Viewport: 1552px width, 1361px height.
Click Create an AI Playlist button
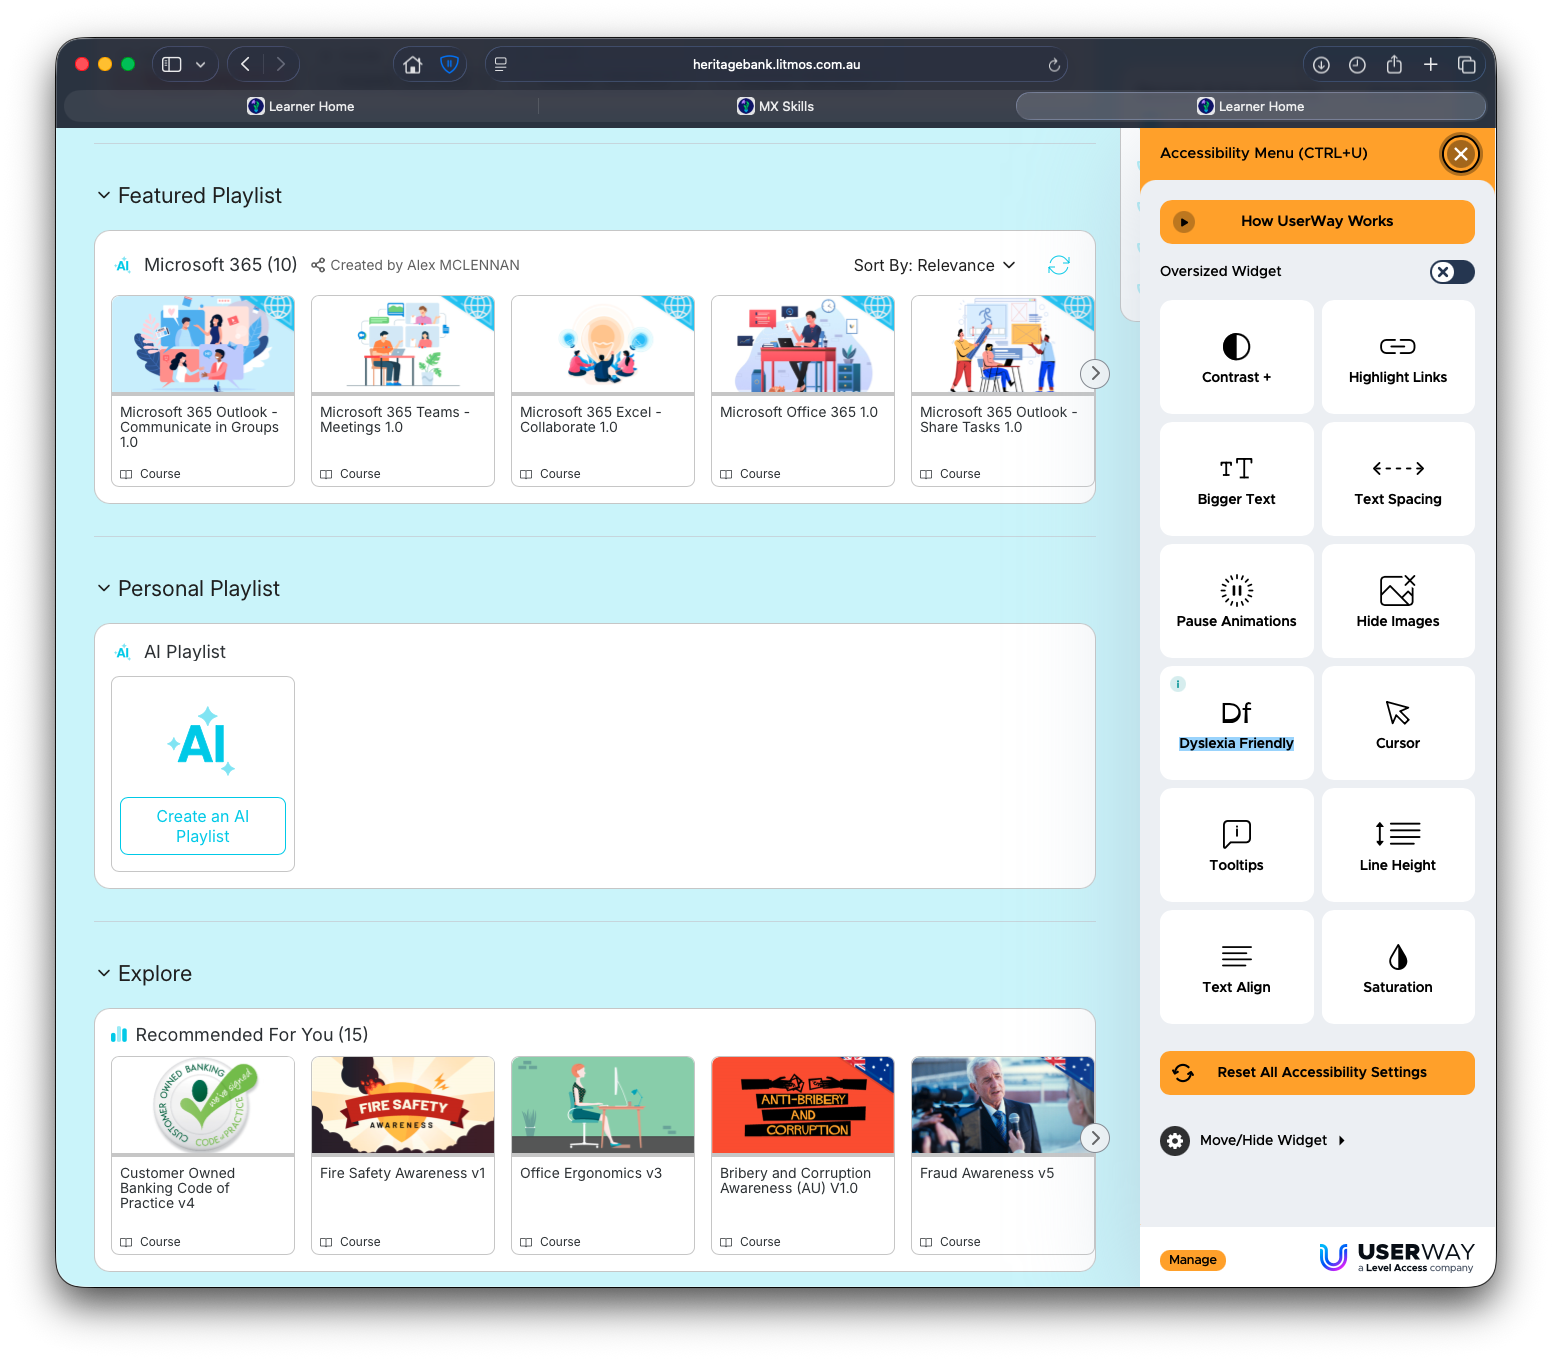pyautogui.click(x=203, y=826)
